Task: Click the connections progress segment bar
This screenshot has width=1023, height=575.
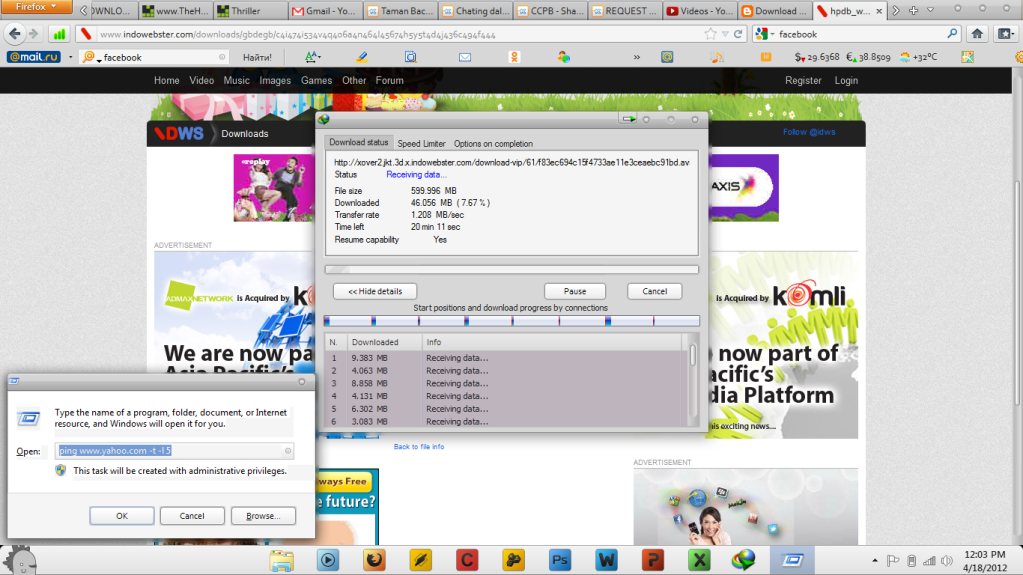Action: pyautogui.click(x=512, y=321)
